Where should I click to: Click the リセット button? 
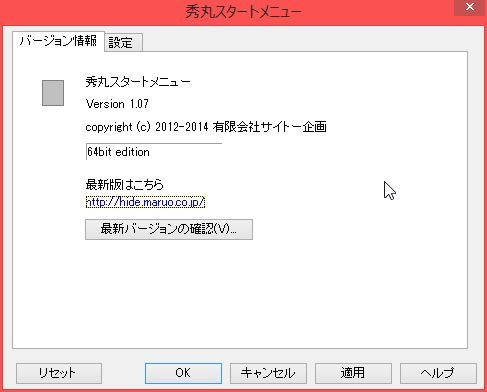coord(59,373)
